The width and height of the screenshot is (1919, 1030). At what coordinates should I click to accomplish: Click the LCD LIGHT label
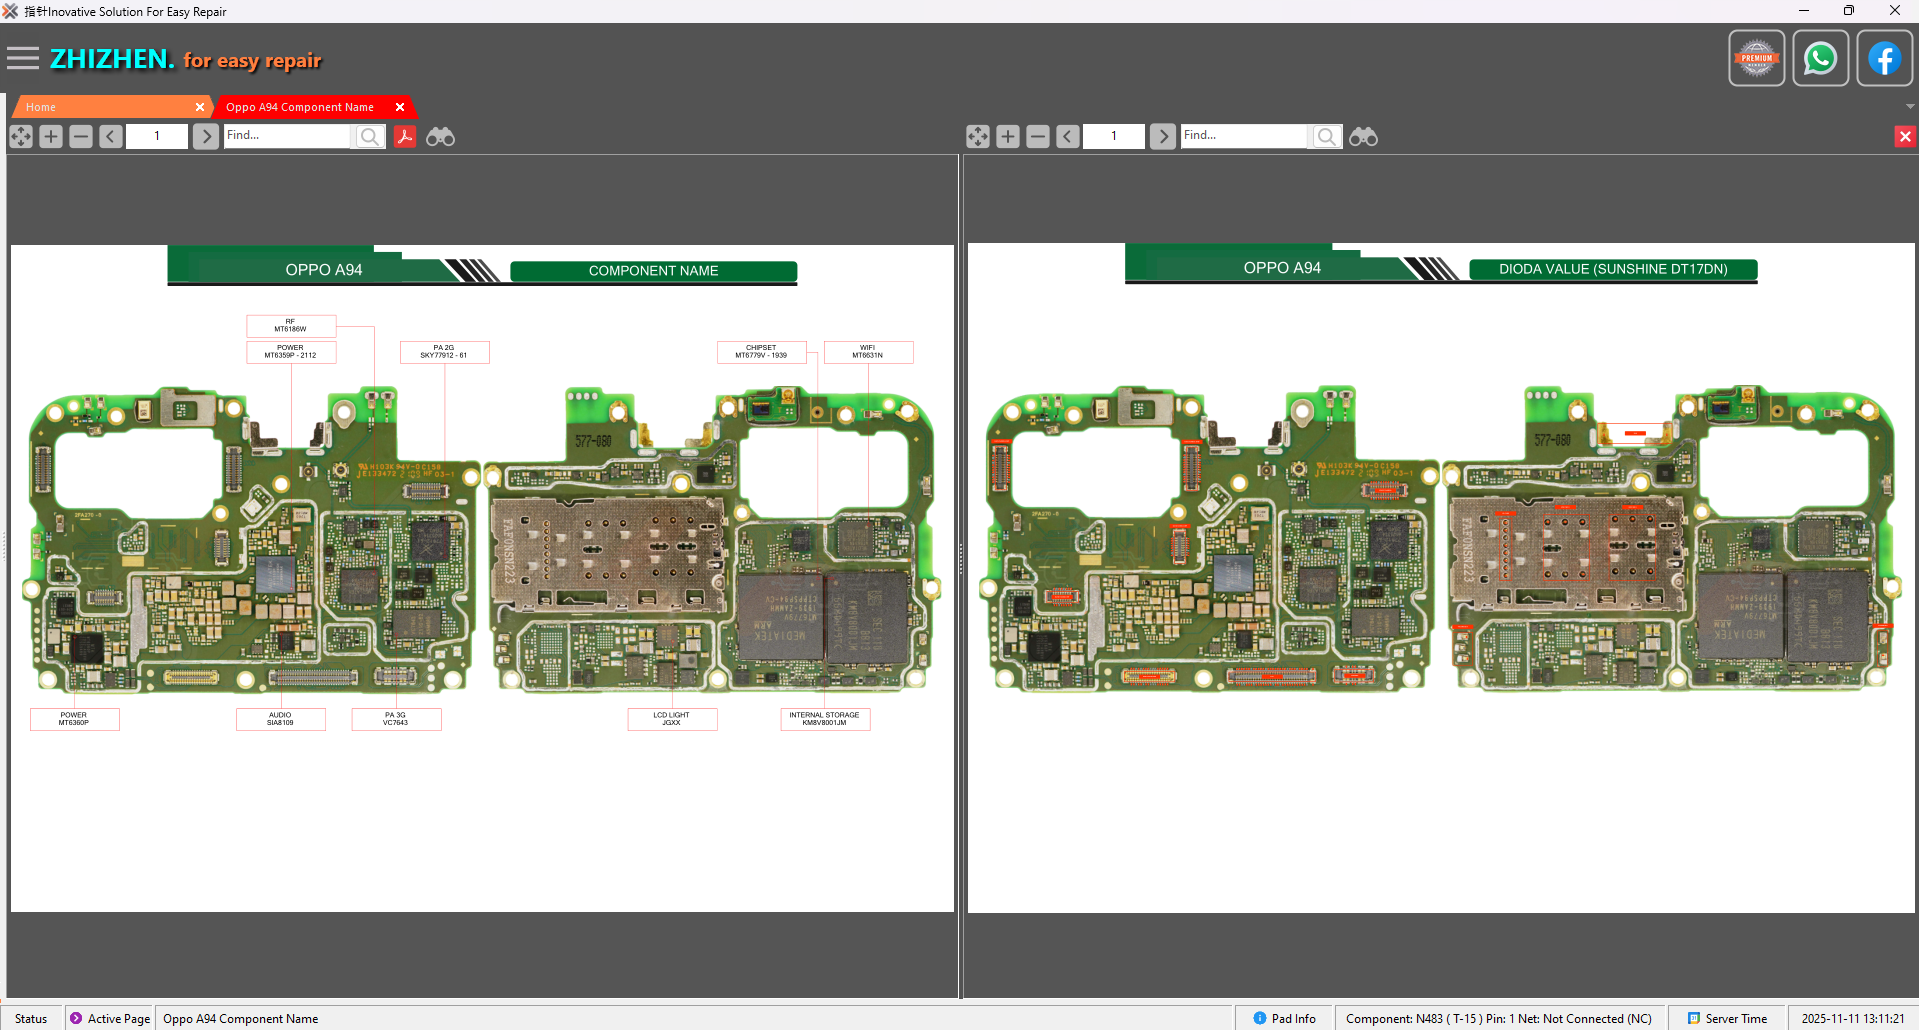click(x=672, y=719)
